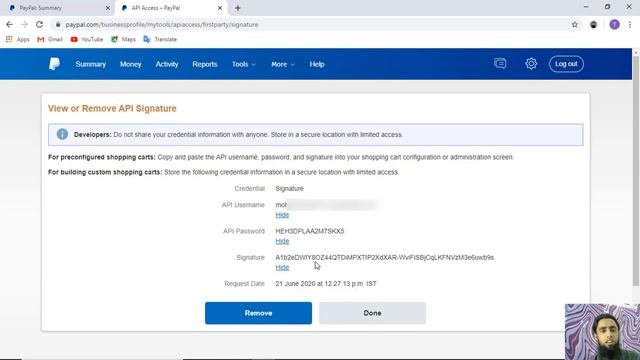The image size is (640, 360).
Task: Go to Summary in PayPal navigation
Action: coord(91,64)
